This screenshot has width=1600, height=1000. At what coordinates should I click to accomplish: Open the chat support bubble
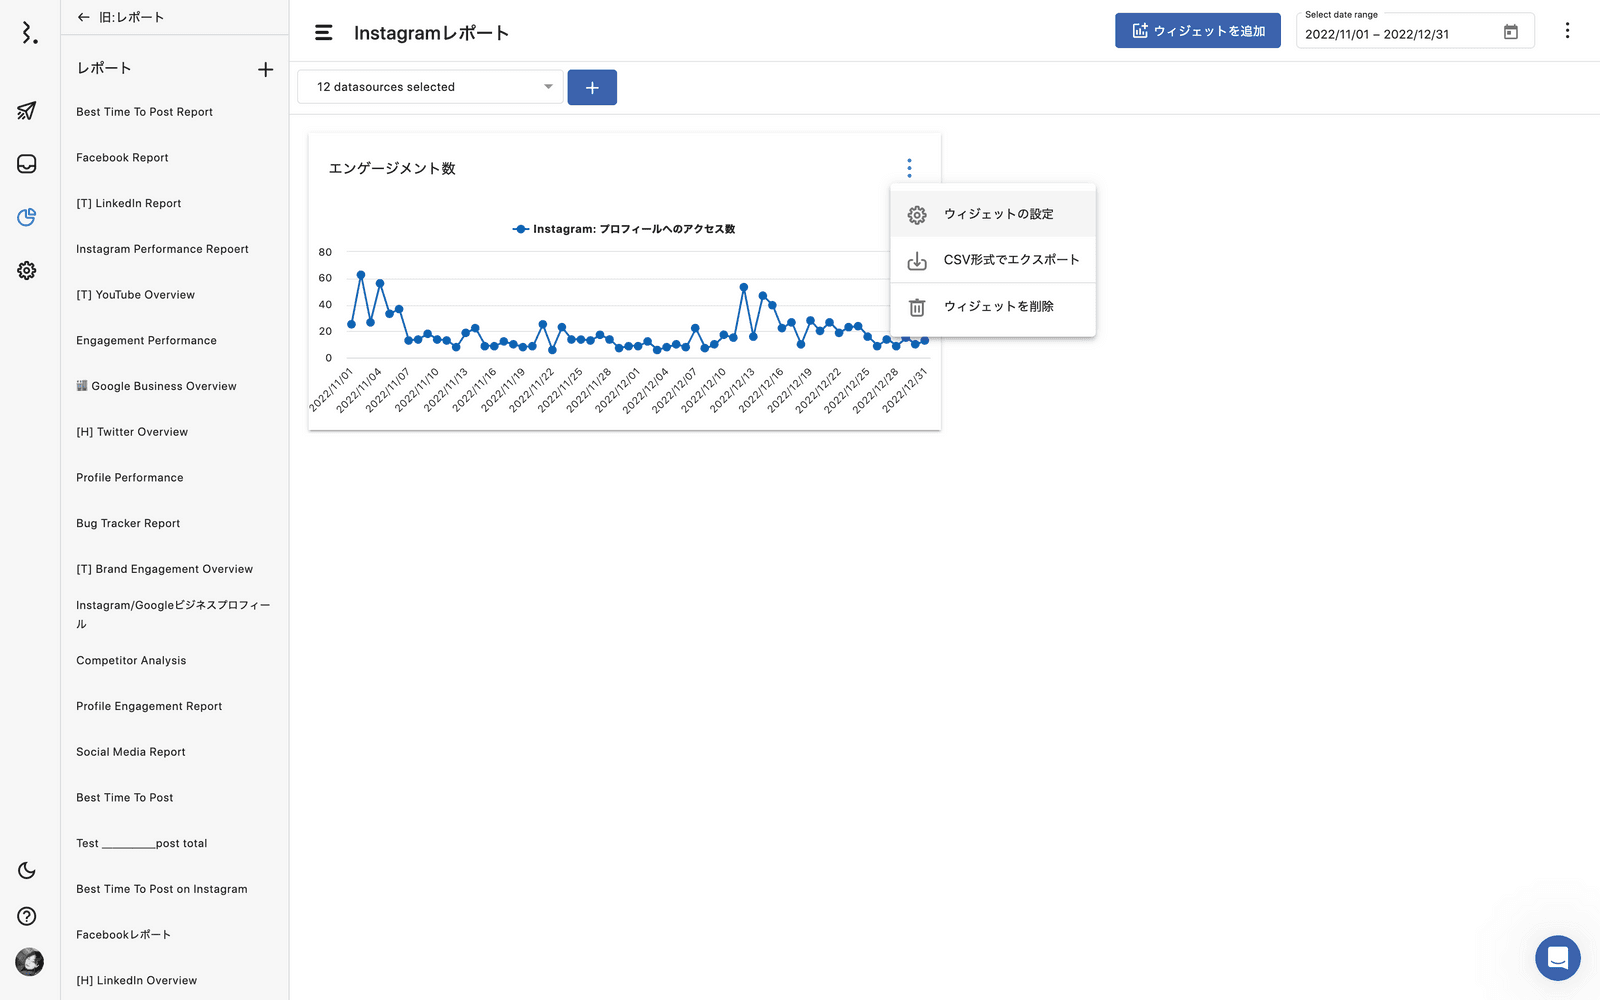tap(1557, 958)
